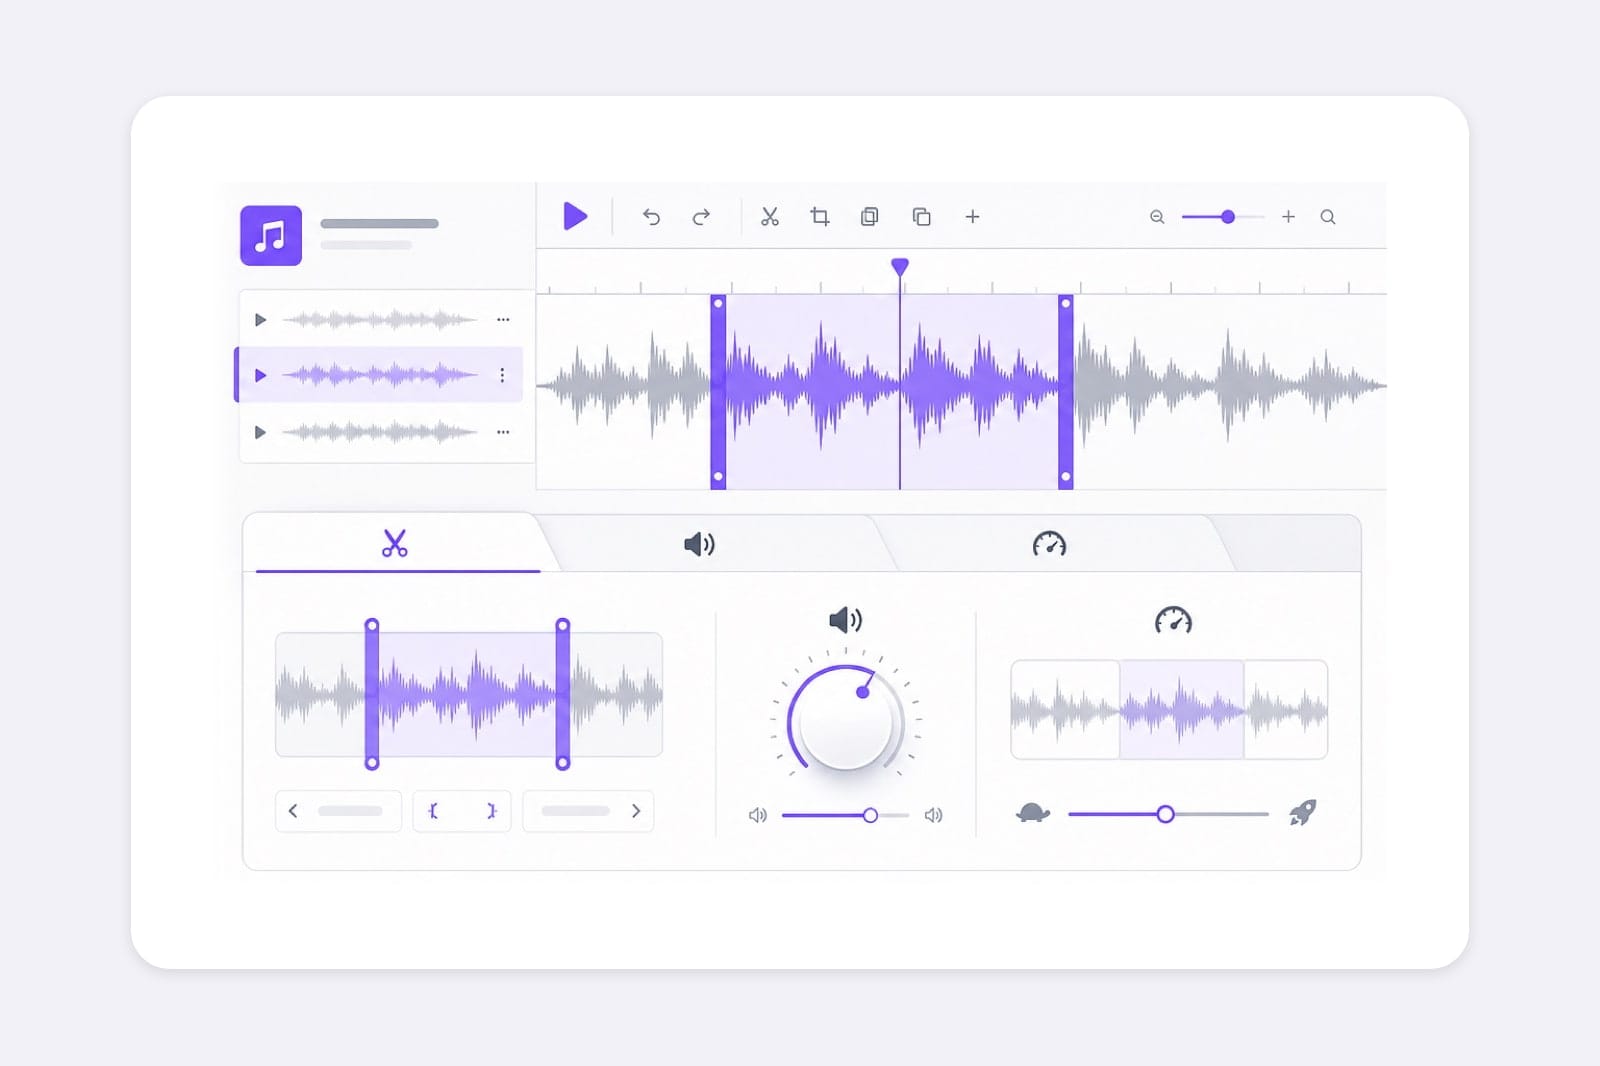Click the speaker icon above the volume knob

pyautogui.click(x=846, y=620)
